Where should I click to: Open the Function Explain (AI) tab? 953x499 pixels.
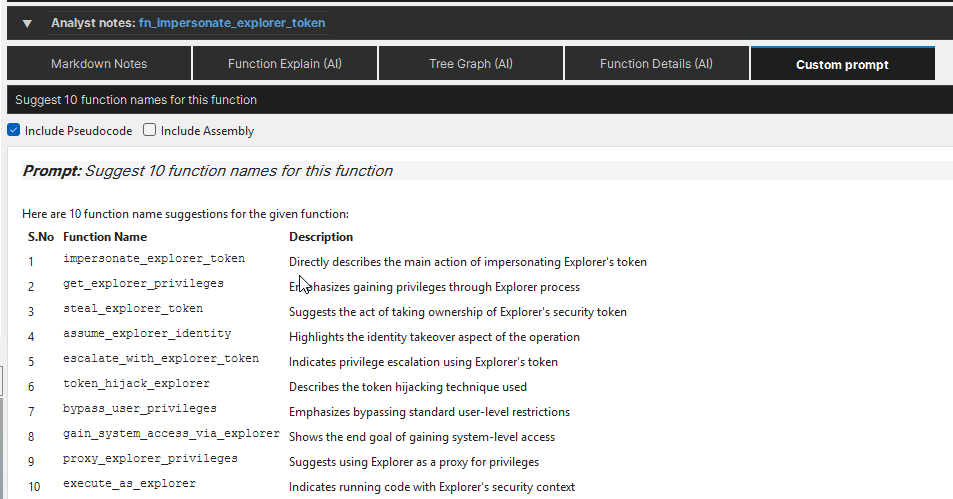pyautogui.click(x=284, y=64)
